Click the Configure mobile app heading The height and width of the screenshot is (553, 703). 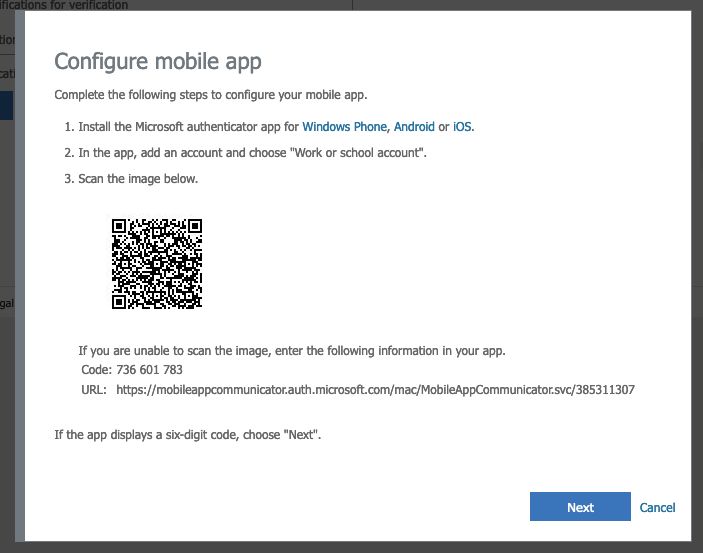tap(158, 61)
